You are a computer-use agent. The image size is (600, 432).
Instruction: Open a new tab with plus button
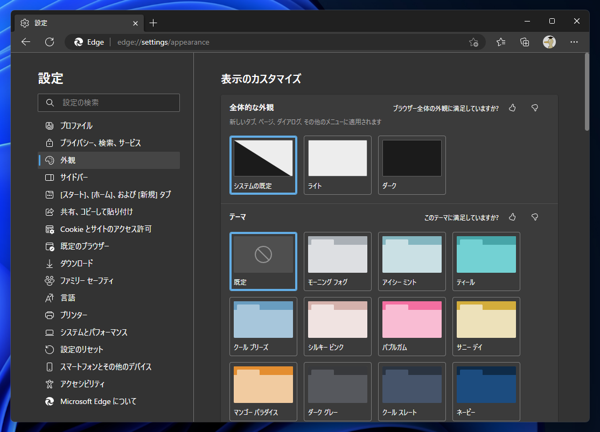tap(153, 23)
